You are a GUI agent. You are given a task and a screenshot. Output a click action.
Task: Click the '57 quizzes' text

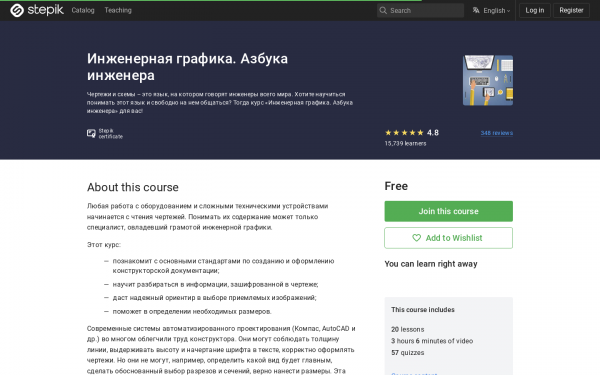pyautogui.click(x=408, y=352)
